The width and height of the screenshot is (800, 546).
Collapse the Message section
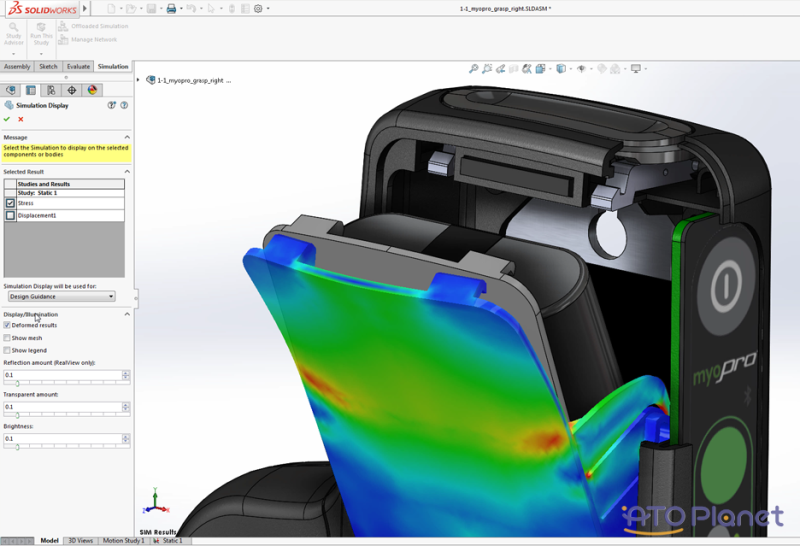127,137
